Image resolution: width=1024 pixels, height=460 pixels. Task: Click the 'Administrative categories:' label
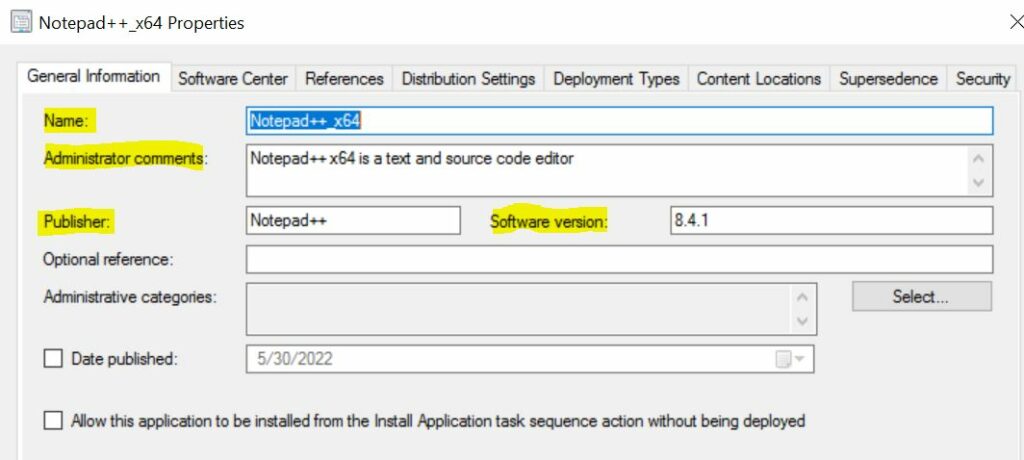pos(130,297)
